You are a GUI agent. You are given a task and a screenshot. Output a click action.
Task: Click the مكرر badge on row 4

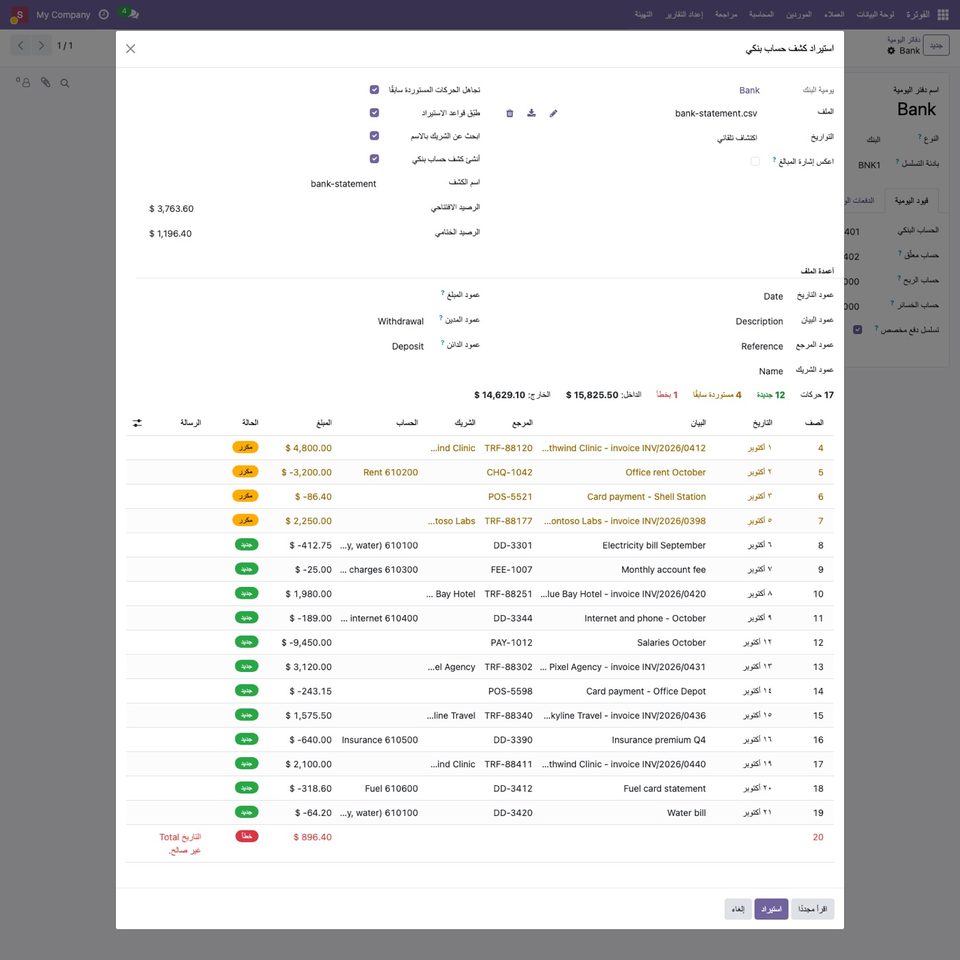[x=246, y=448]
